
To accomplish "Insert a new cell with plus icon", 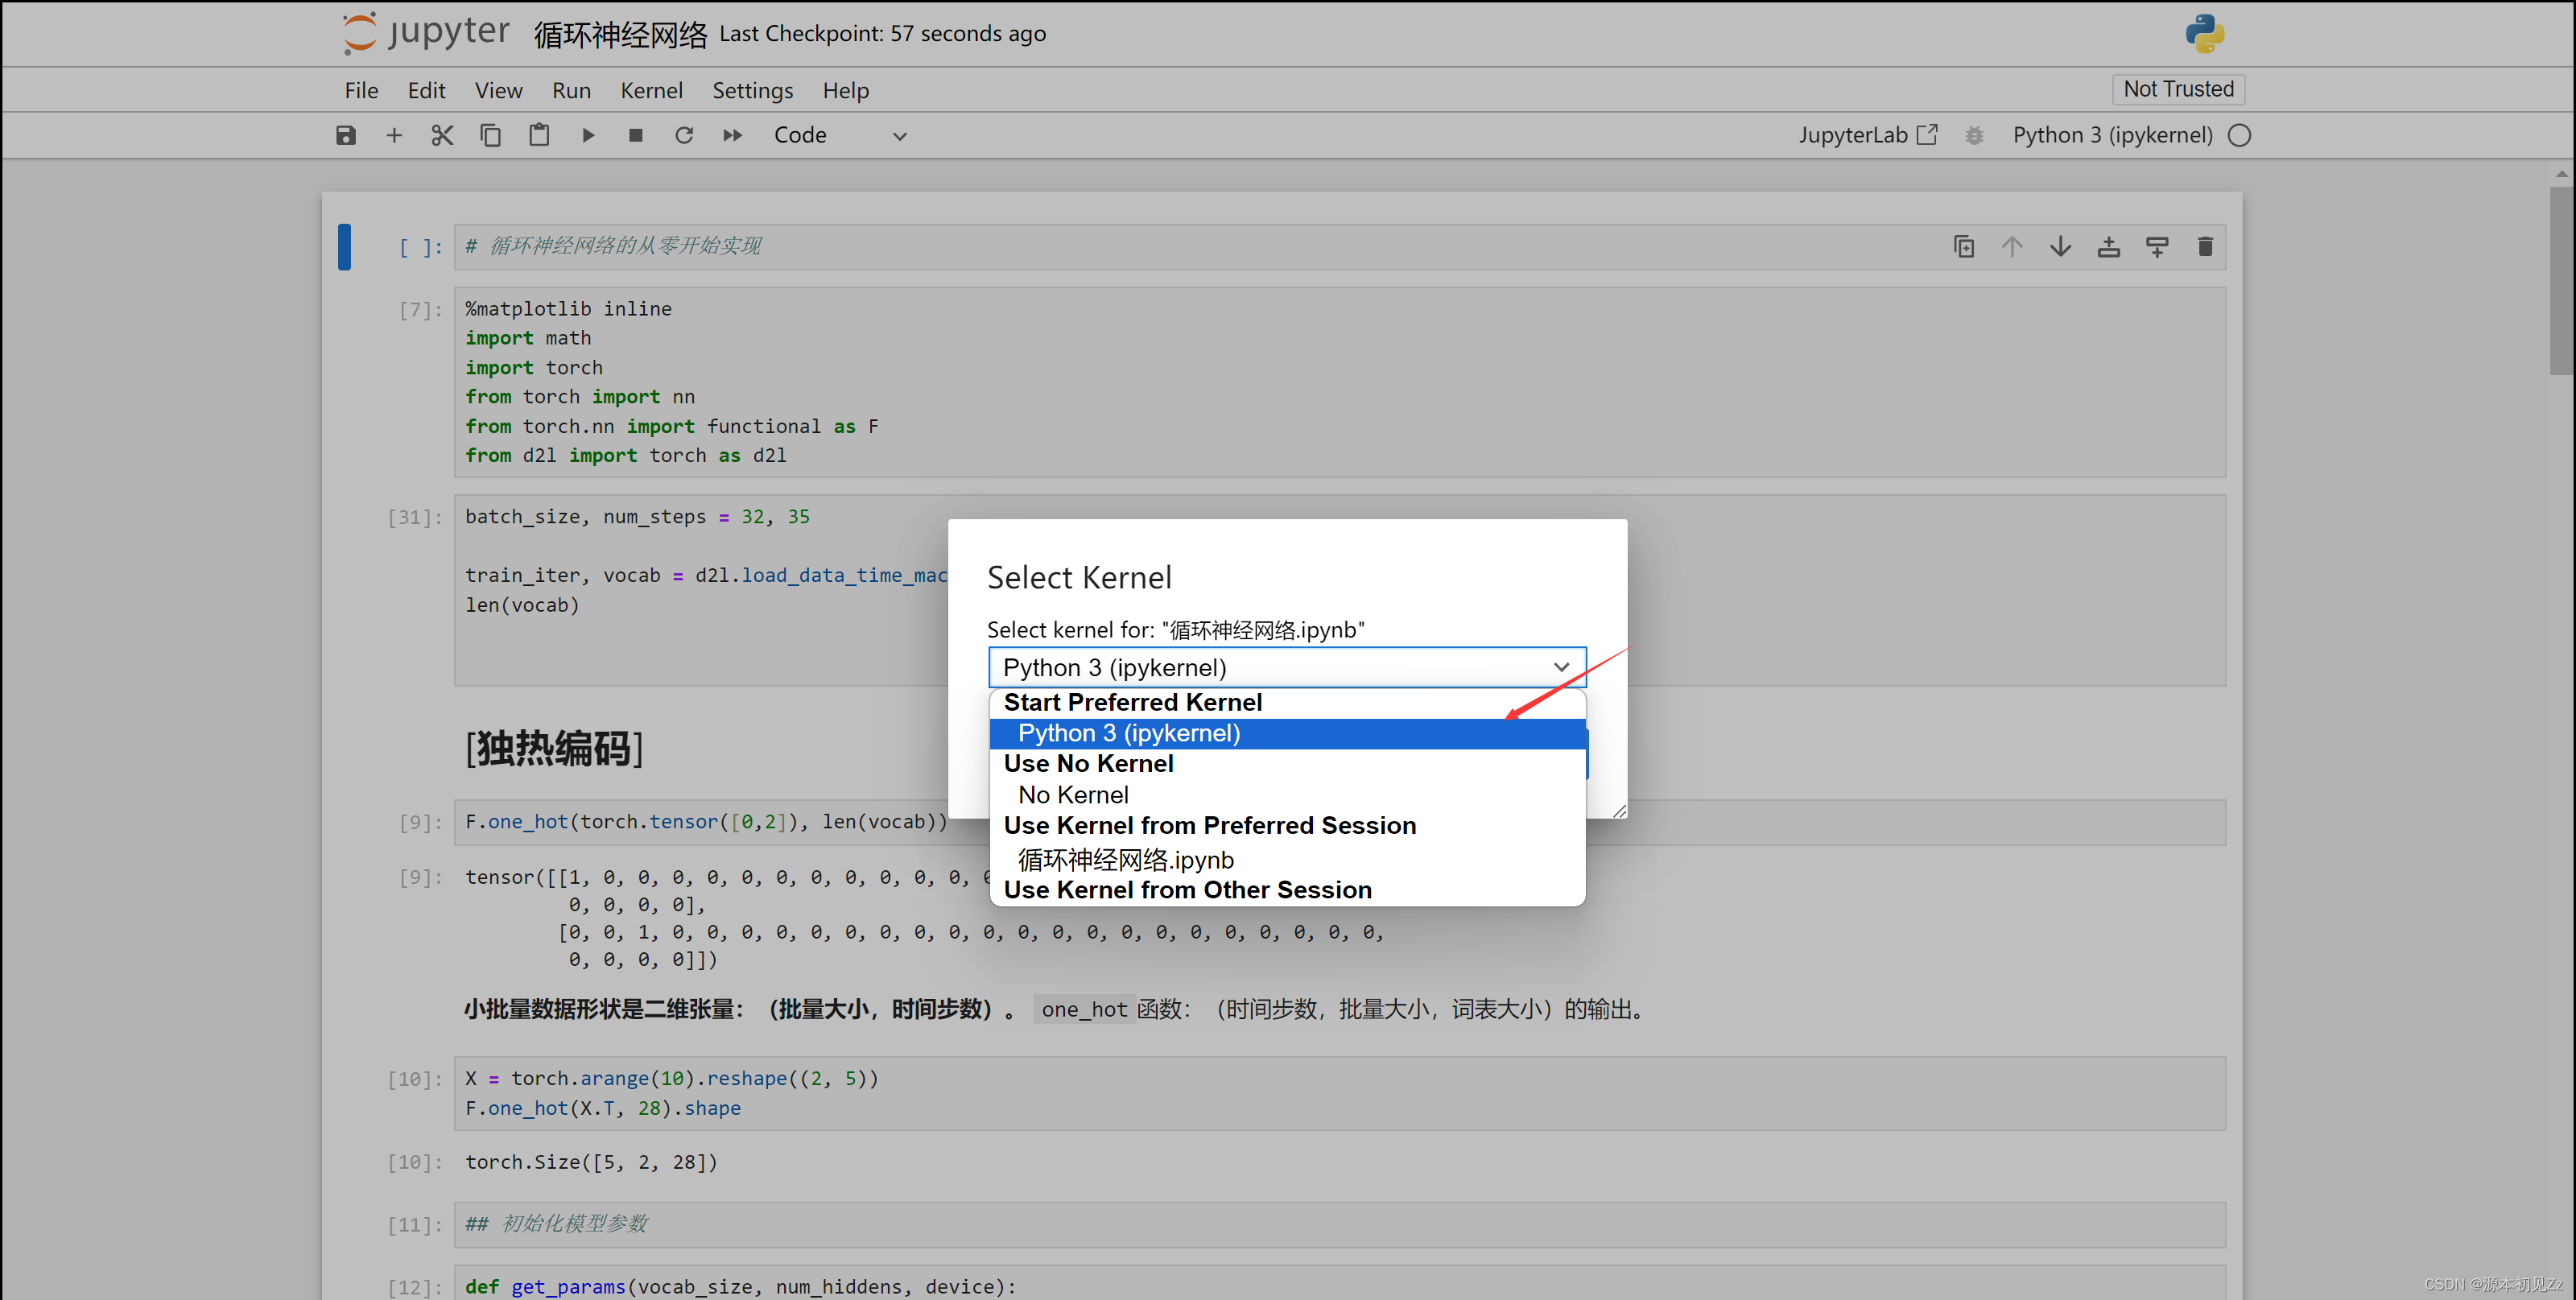I will 394,135.
